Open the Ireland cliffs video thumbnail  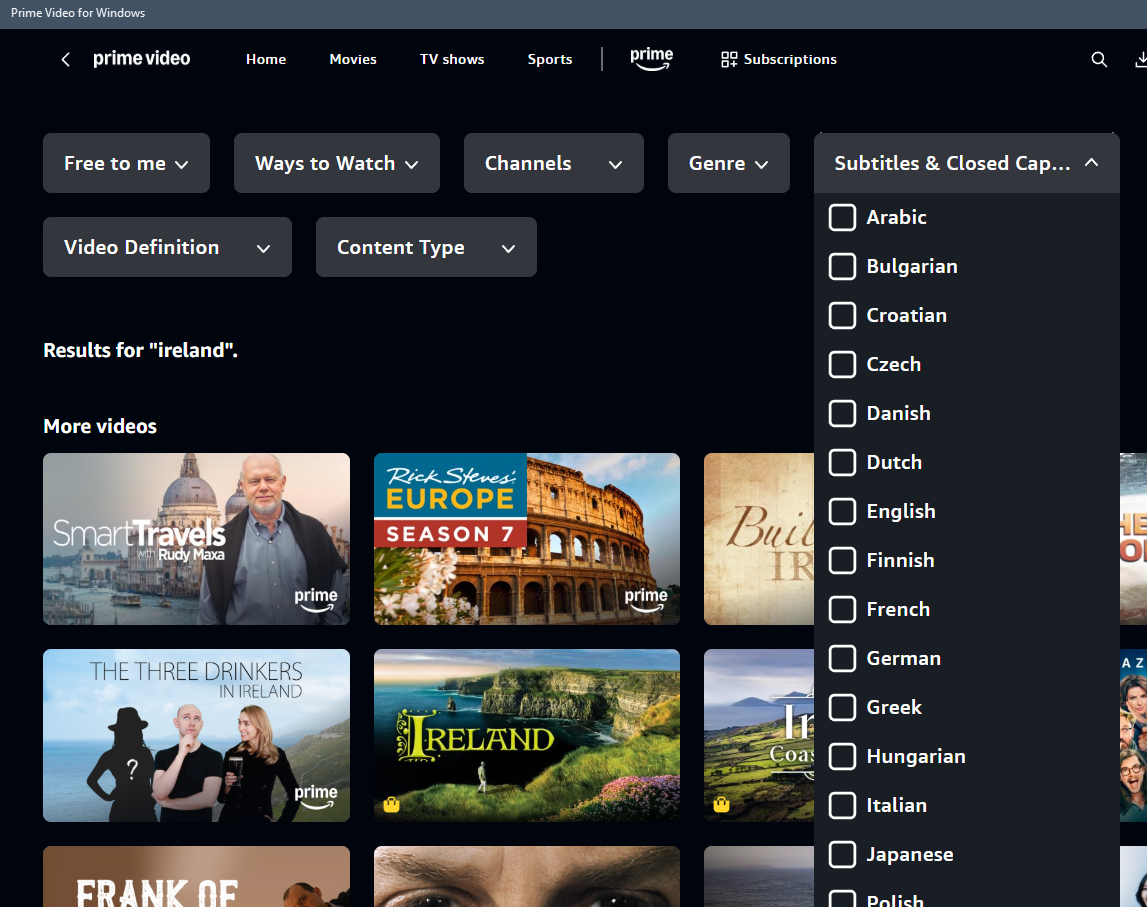tap(527, 735)
